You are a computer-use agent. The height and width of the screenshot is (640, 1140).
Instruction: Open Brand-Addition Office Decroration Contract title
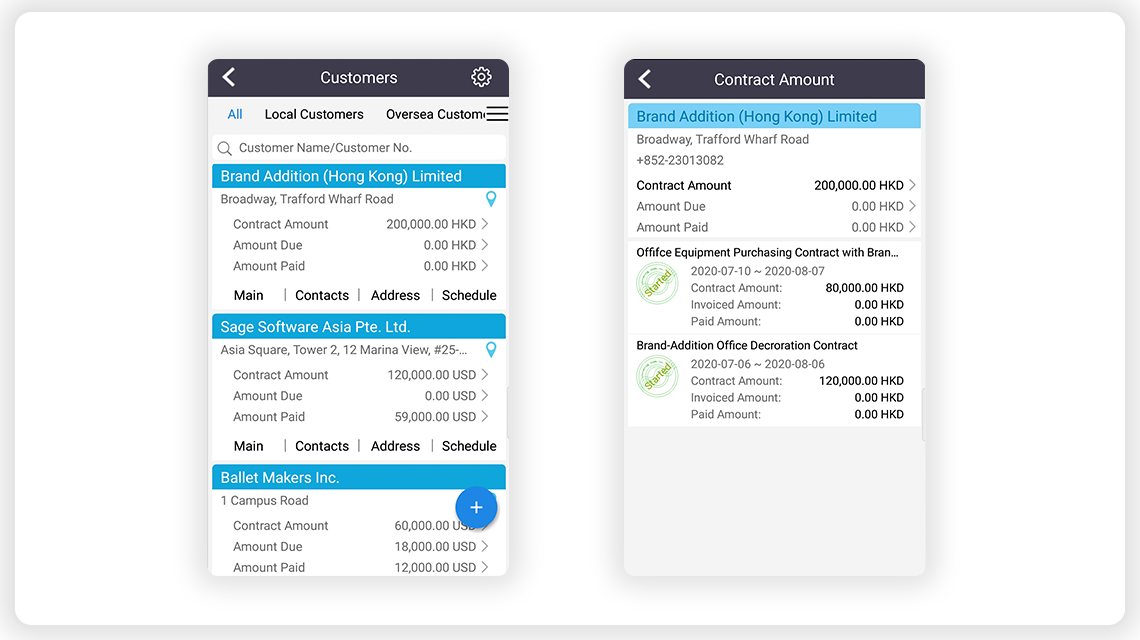coord(747,345)
